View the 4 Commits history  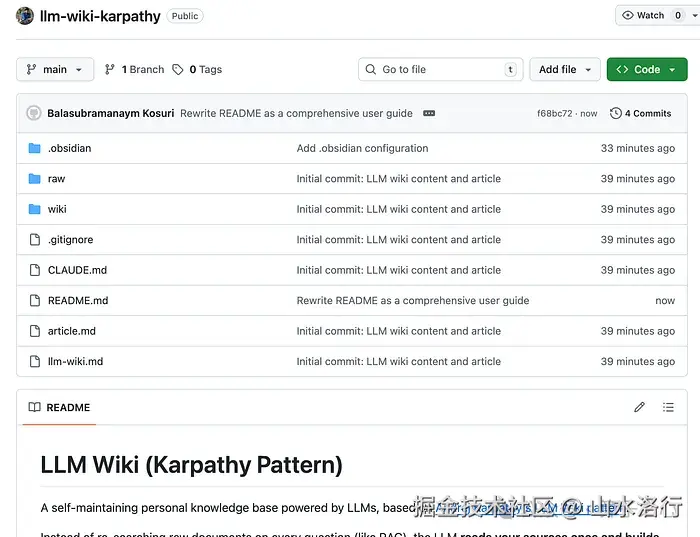coord(641,113)
